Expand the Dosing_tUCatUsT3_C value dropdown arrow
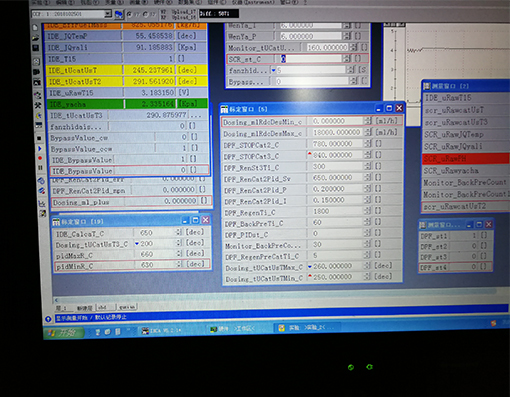The height and width of the screenshot is (397, 510). [137, 244]
